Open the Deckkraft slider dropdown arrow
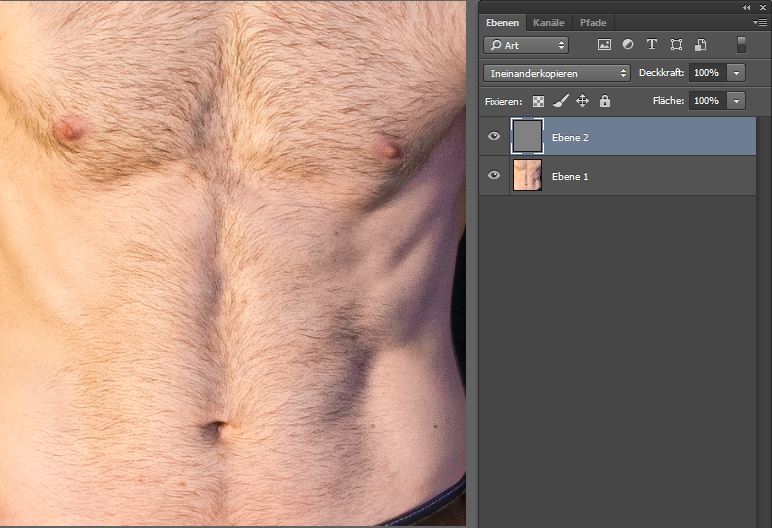 tap(737, 73)
